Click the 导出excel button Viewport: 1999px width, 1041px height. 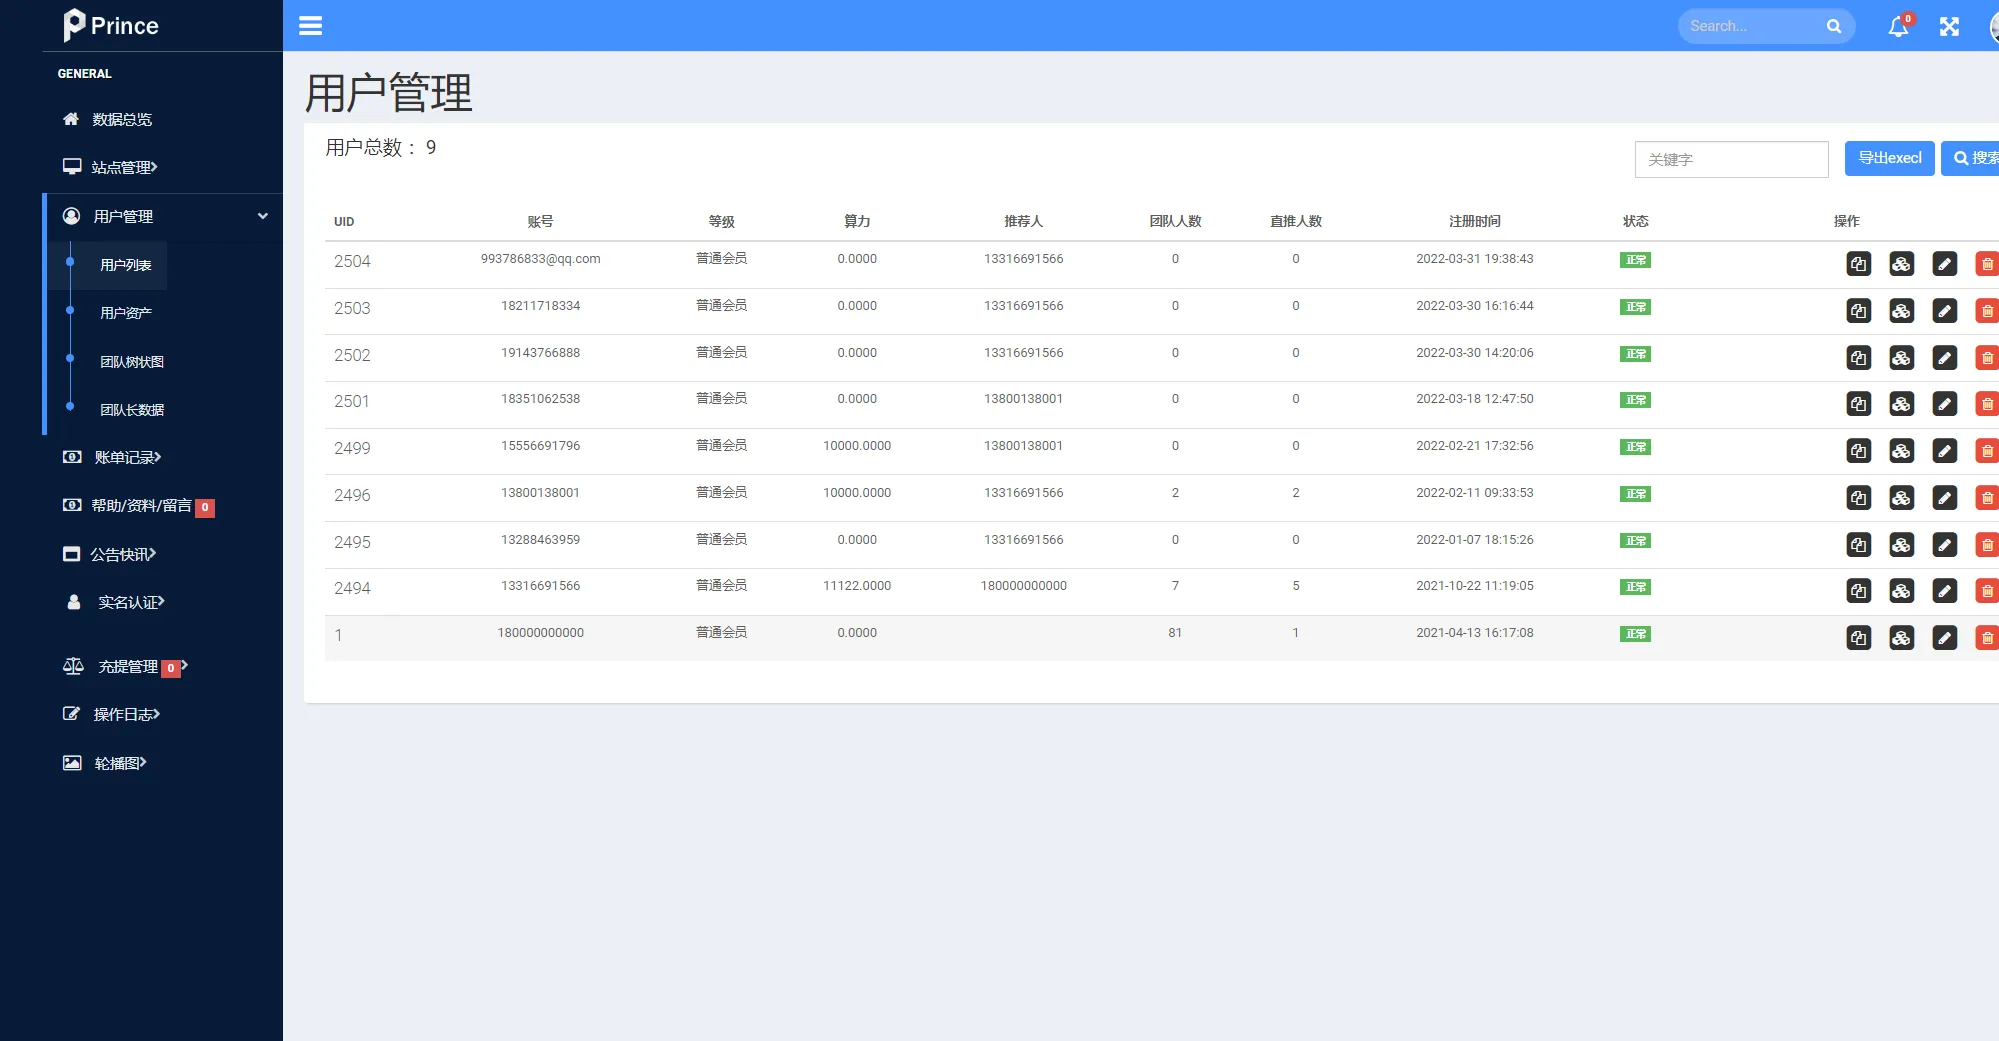[x=1888, y=158]
